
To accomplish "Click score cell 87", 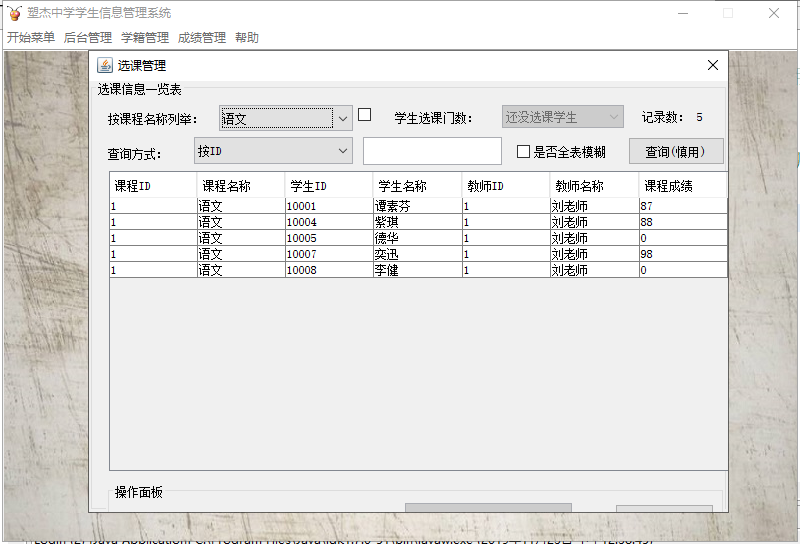I will click(683, 206).
